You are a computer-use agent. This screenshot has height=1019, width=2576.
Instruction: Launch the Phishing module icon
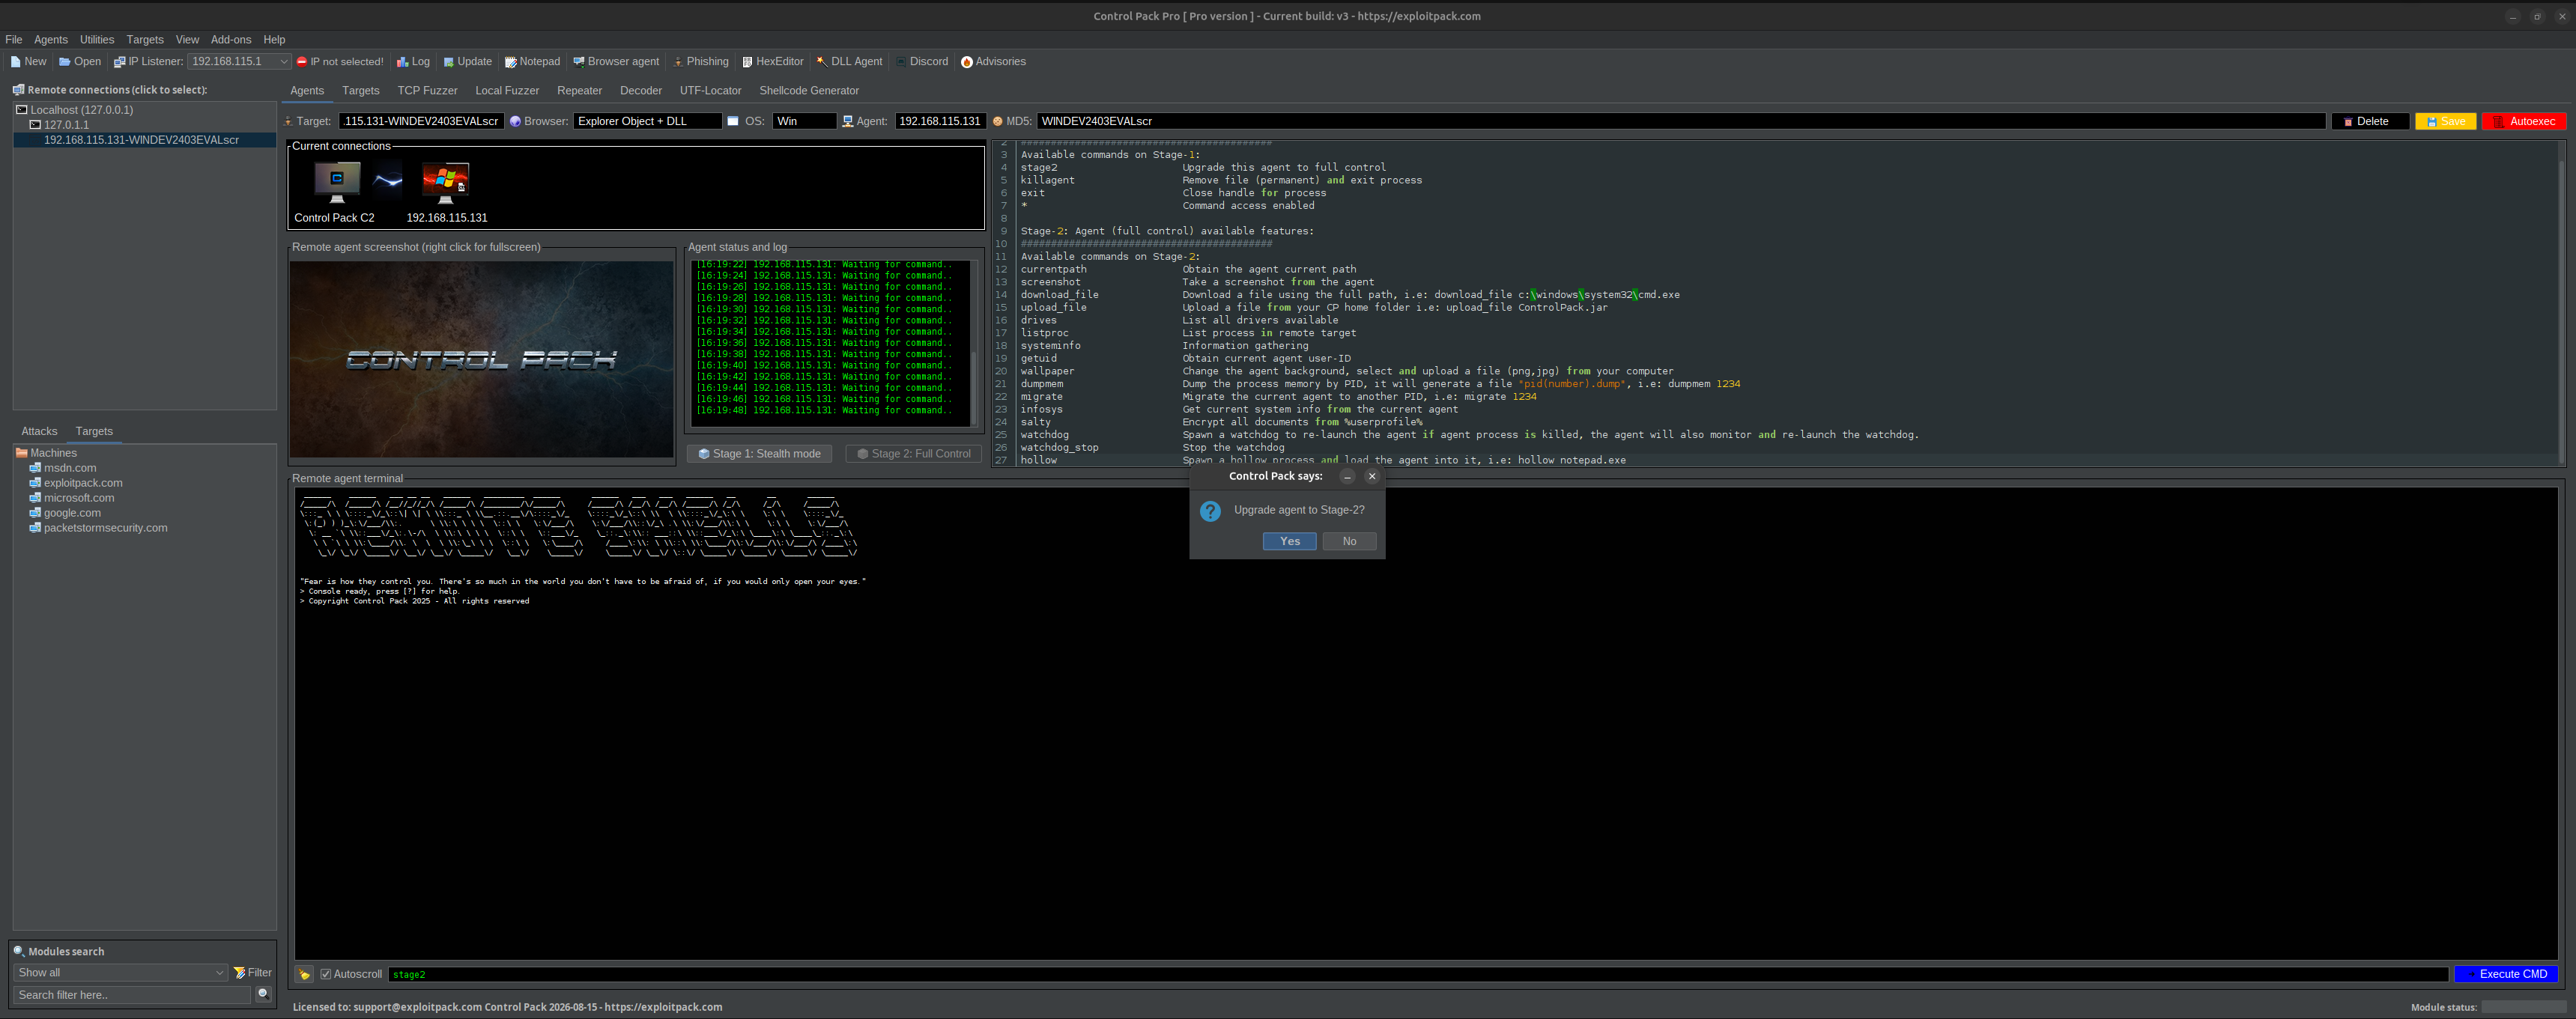(700, 62)
